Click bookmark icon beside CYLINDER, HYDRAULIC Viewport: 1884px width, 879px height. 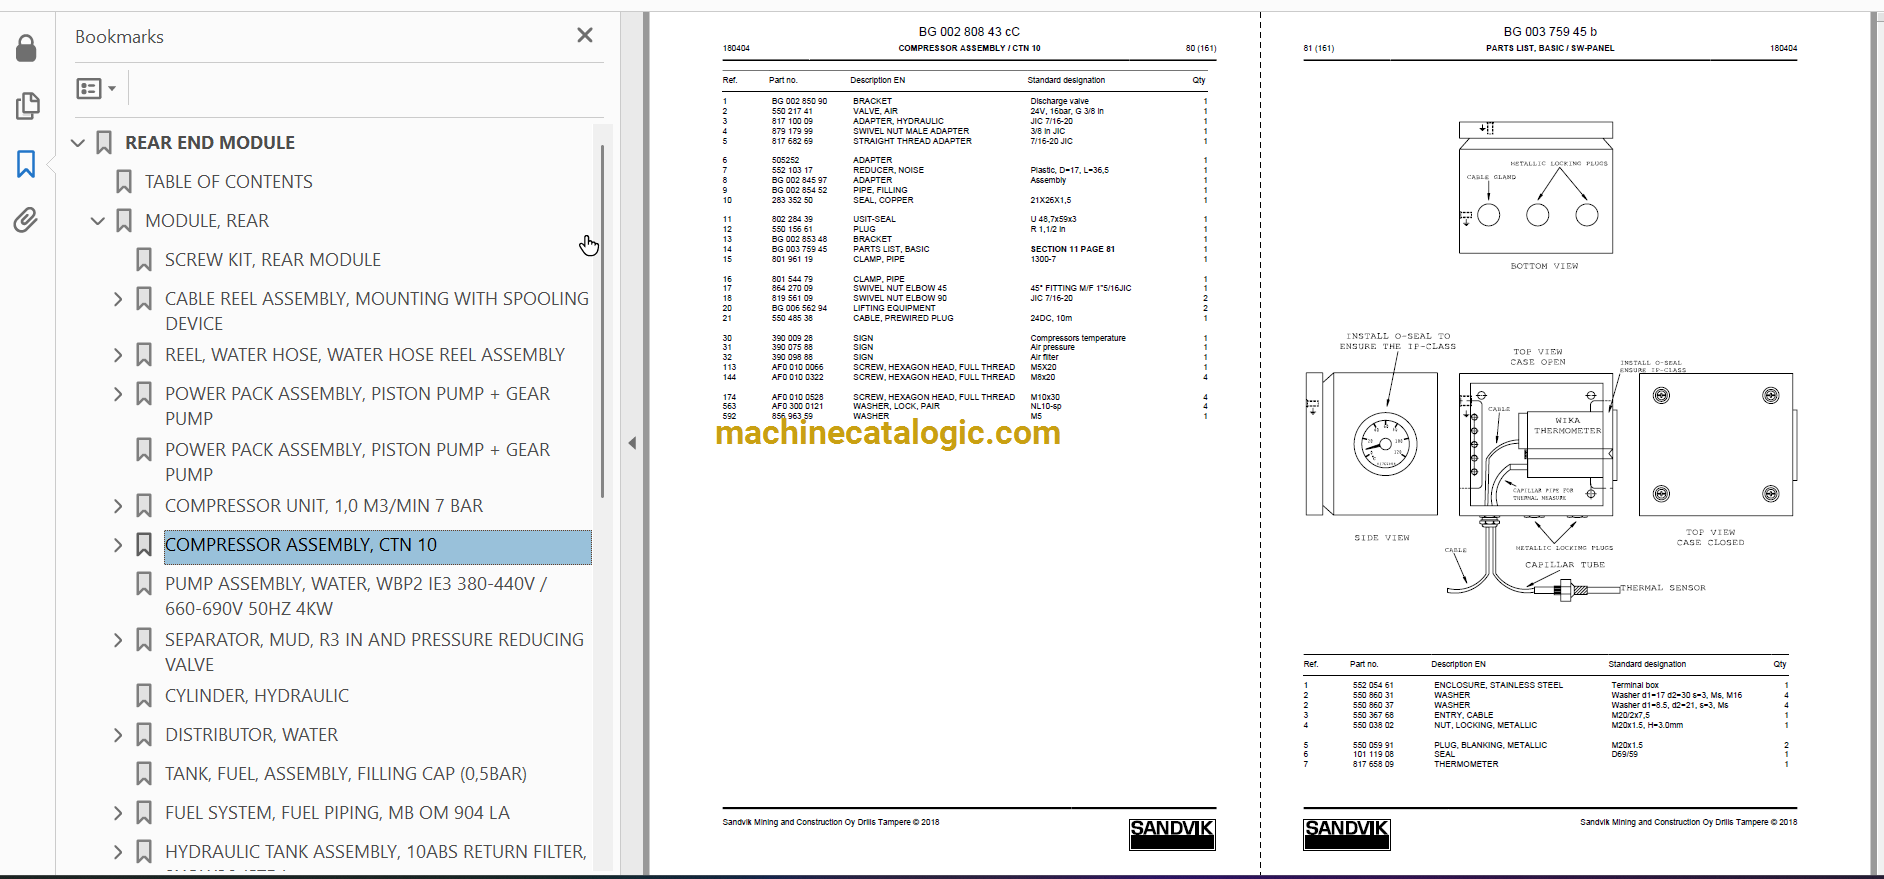[144, 696]
